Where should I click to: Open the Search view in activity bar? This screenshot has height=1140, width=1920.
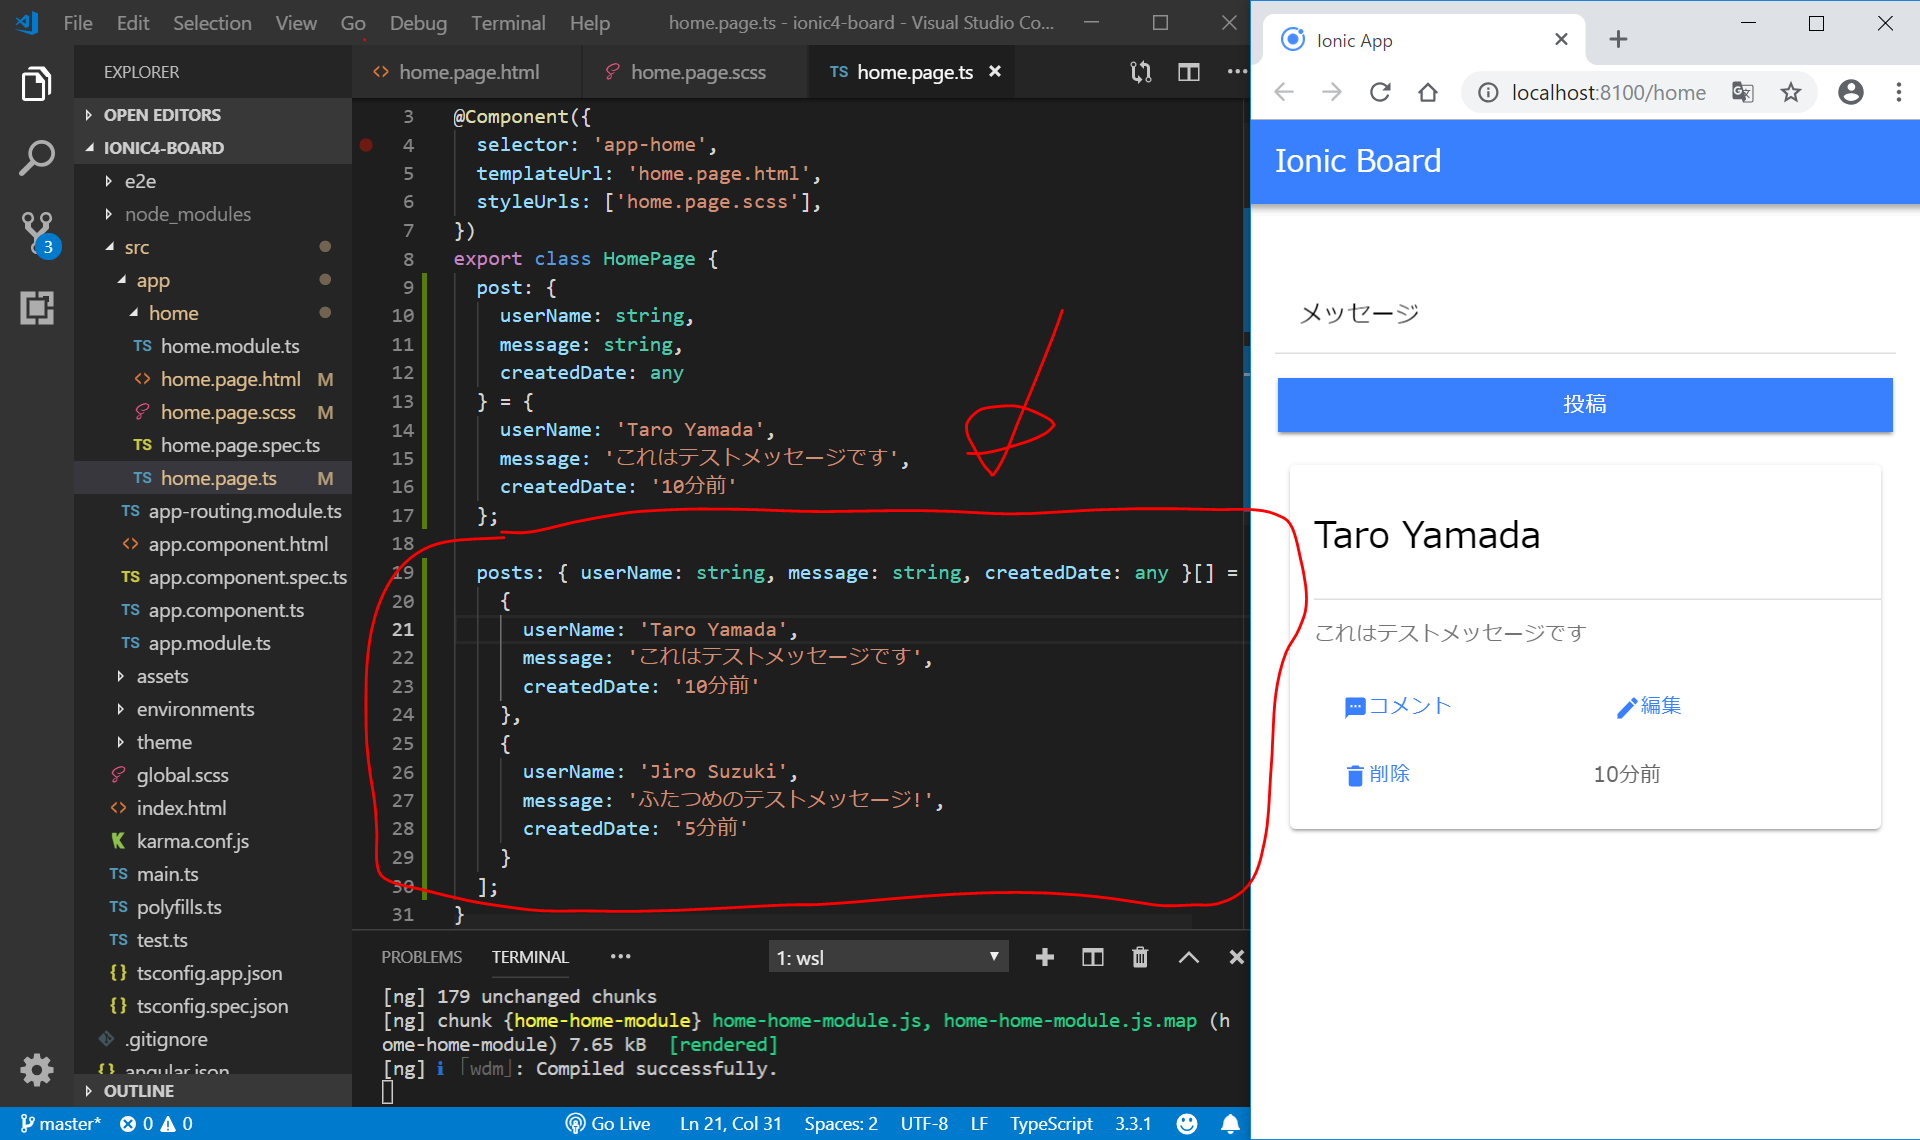37,157
